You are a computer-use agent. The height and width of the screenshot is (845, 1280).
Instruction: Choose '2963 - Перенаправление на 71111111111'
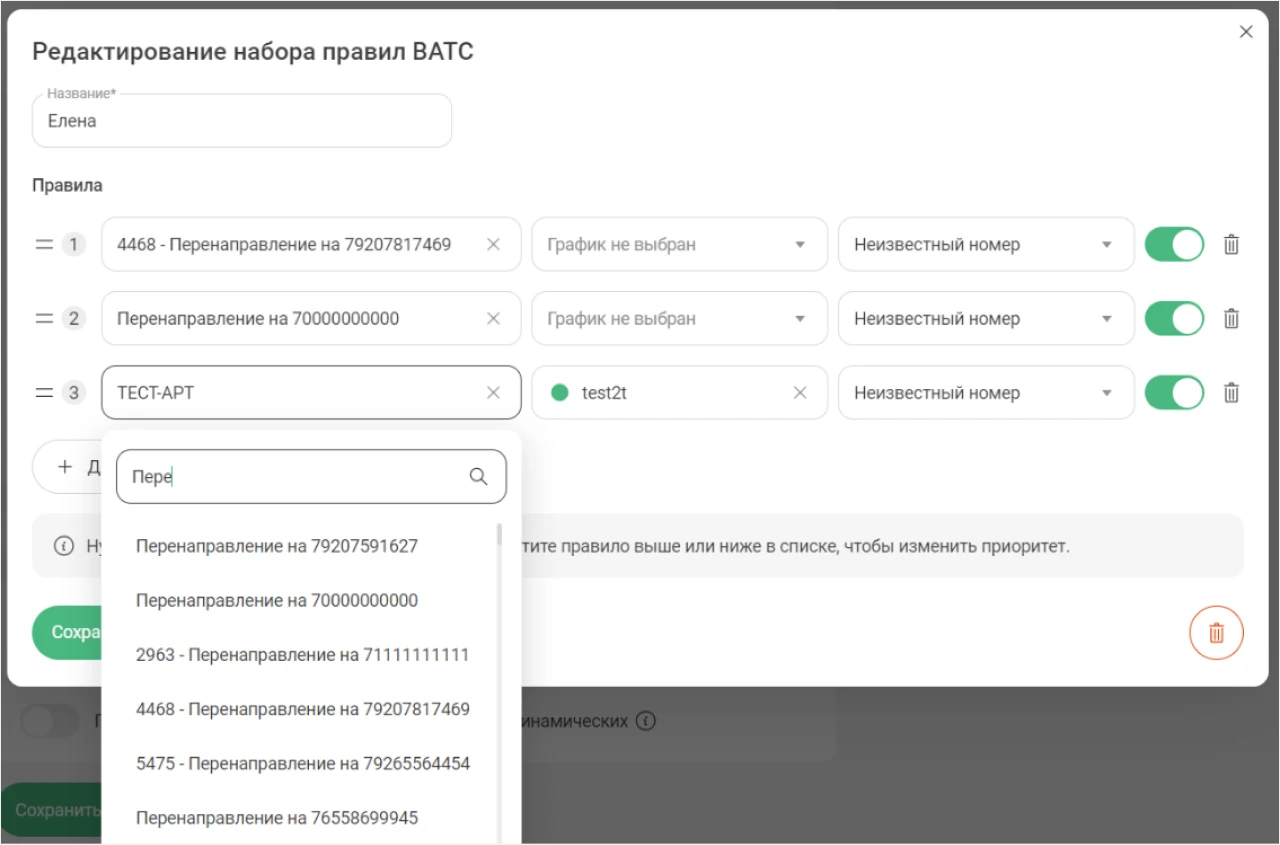coord(299,655)
